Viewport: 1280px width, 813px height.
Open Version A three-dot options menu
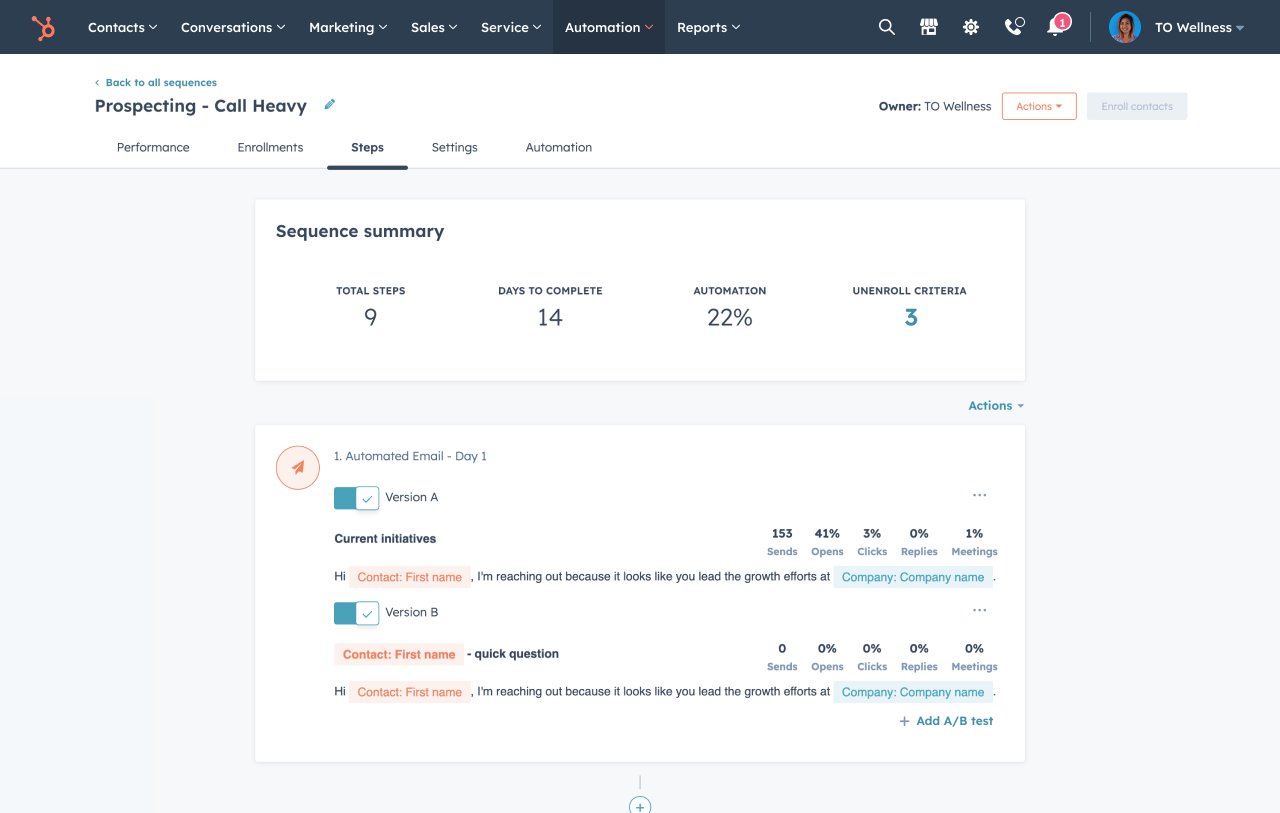click(979, 496)
